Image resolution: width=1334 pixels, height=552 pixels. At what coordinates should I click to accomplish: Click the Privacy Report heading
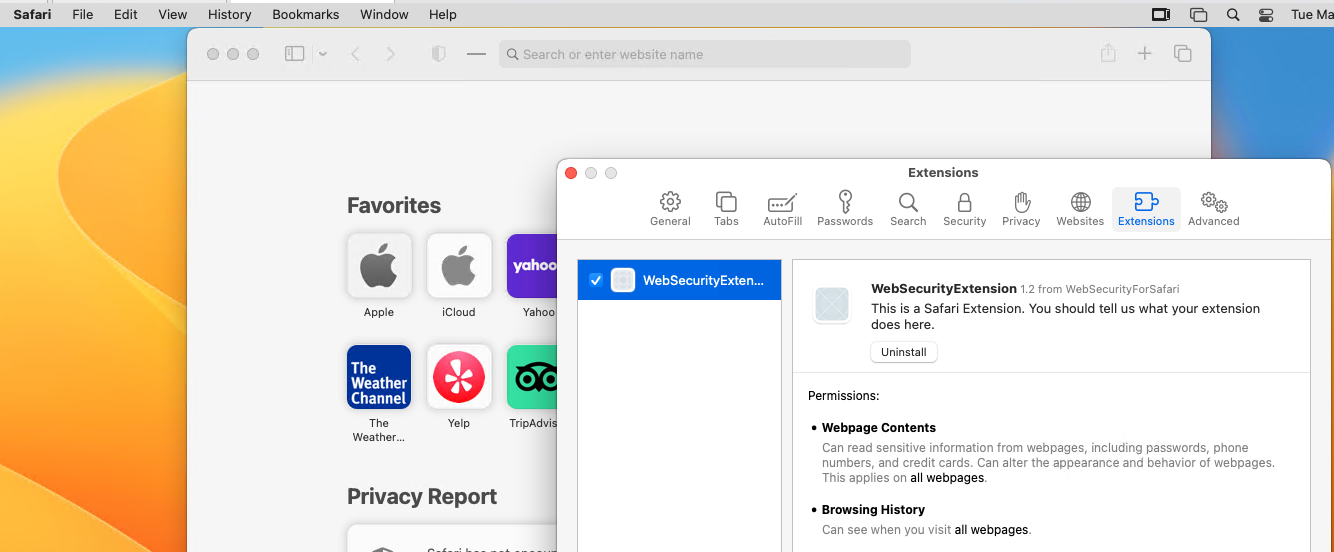pos(422,497)
